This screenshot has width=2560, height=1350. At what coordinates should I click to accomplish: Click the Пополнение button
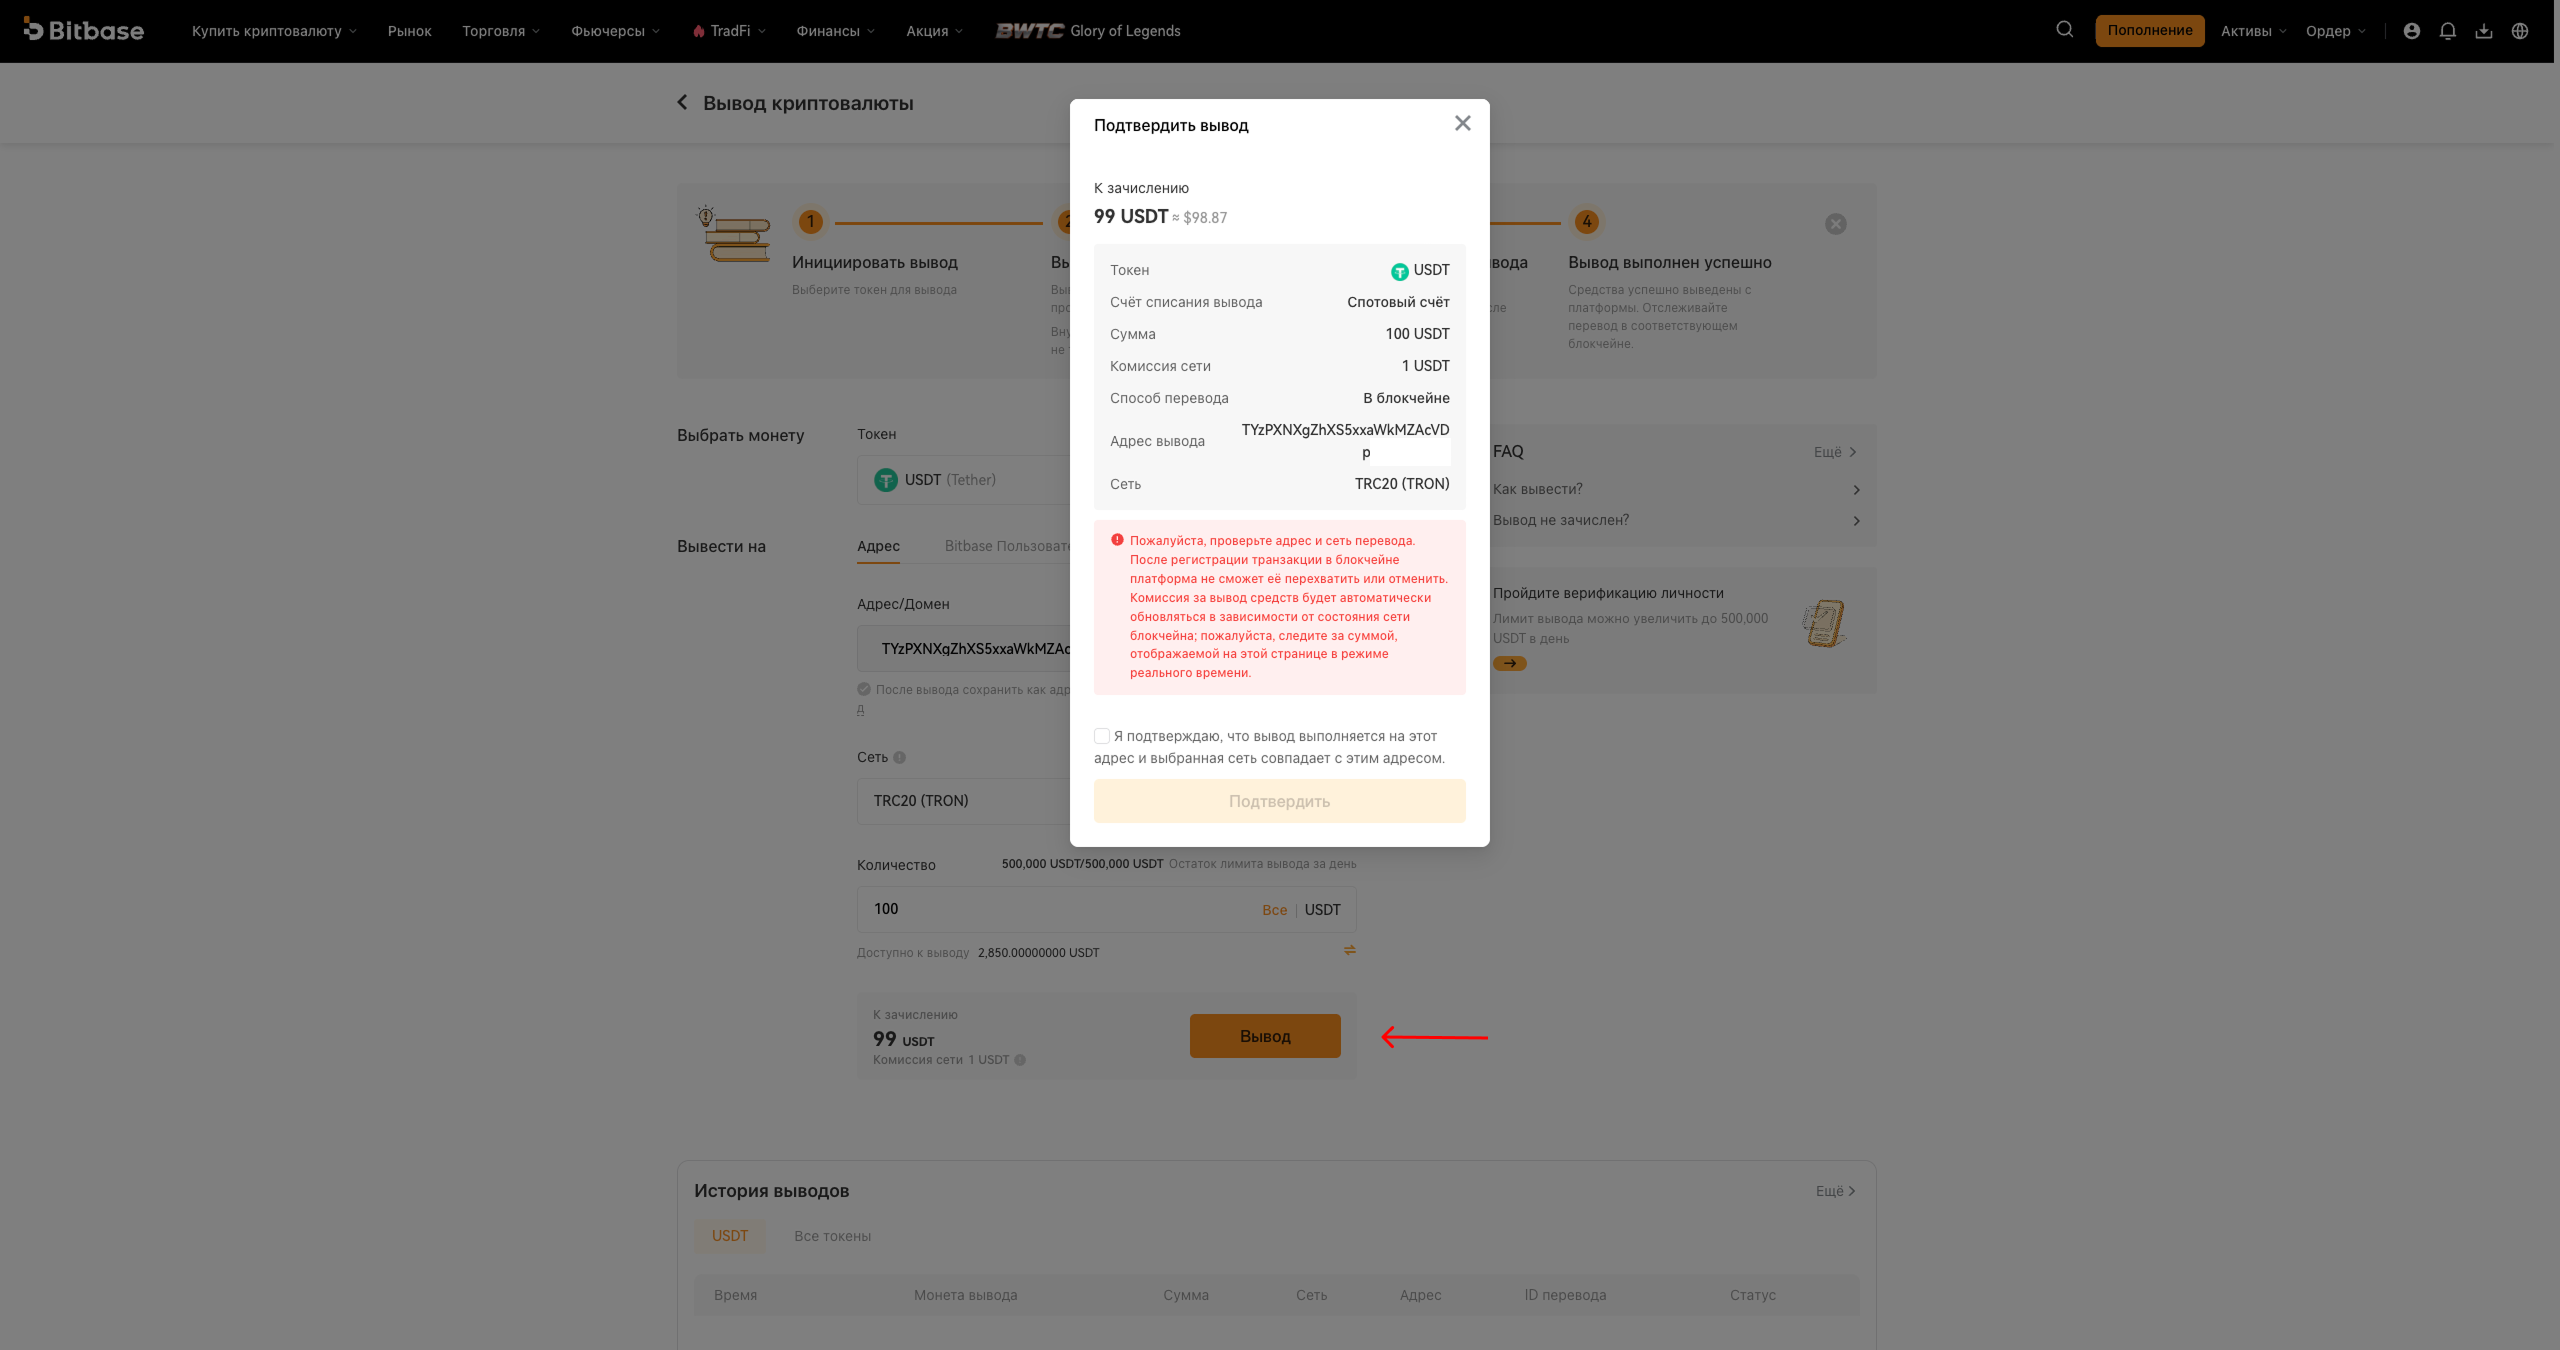2149,30
